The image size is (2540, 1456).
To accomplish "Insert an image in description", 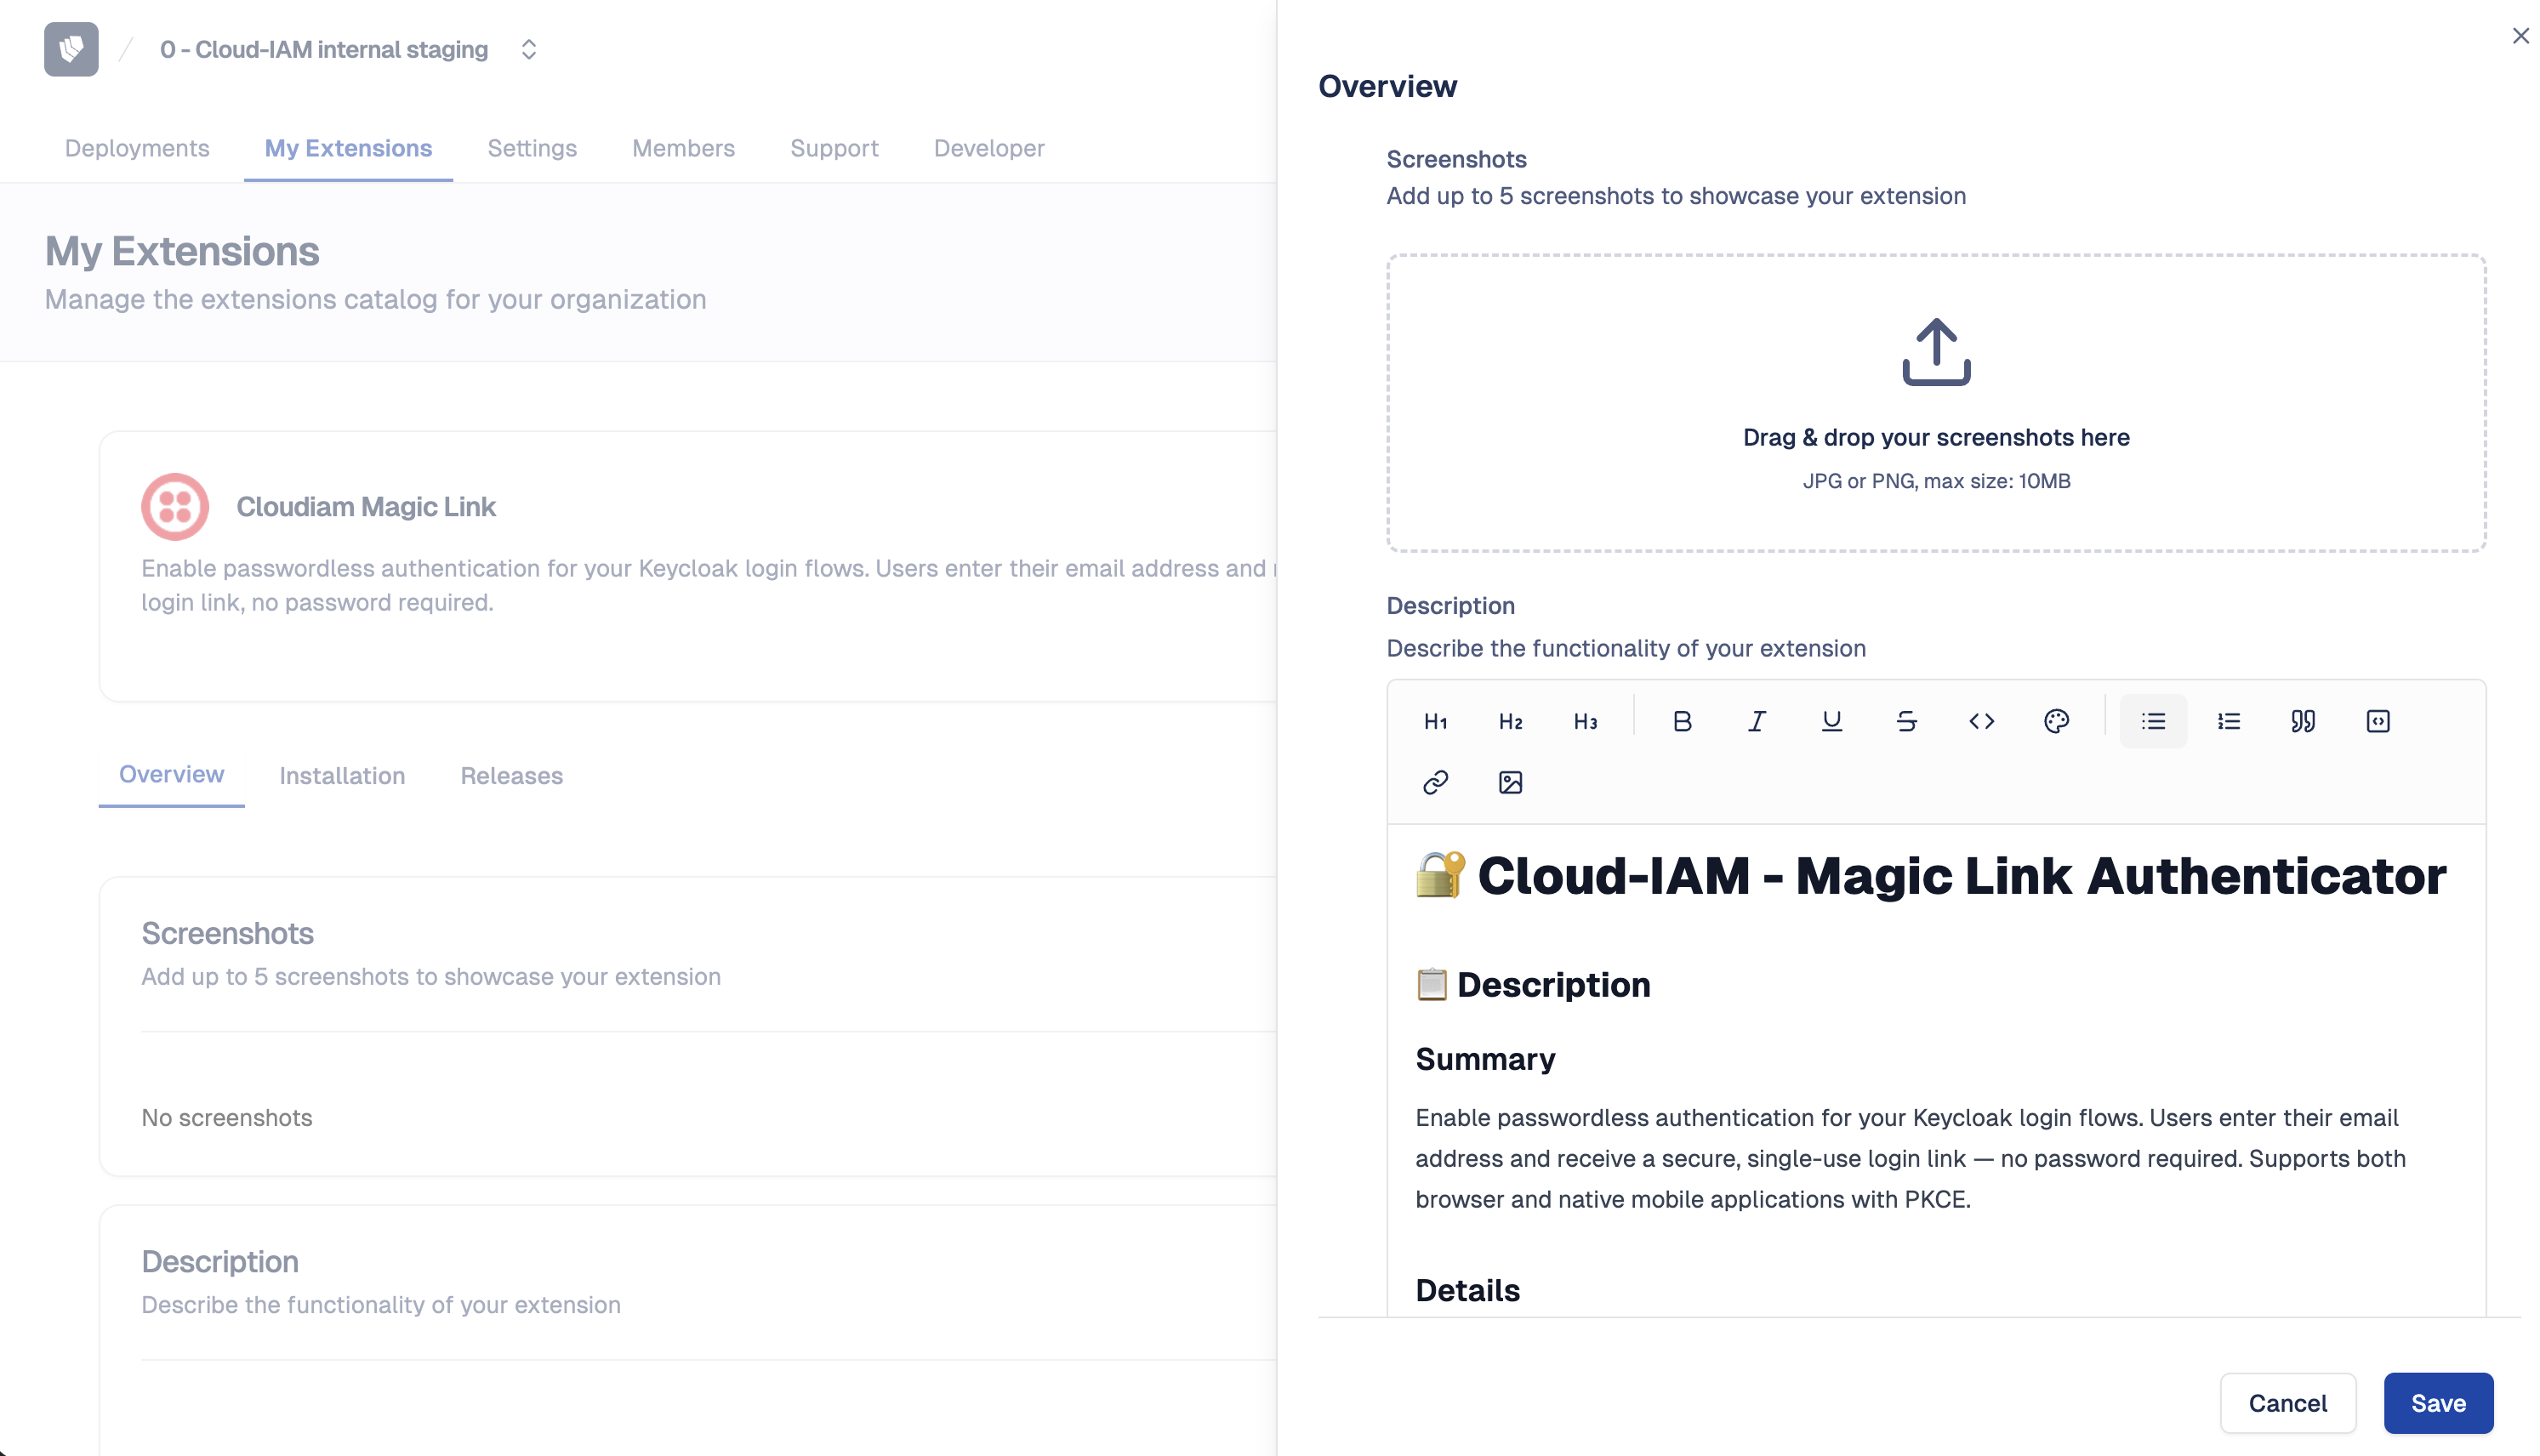I will tap(1510, 782).
